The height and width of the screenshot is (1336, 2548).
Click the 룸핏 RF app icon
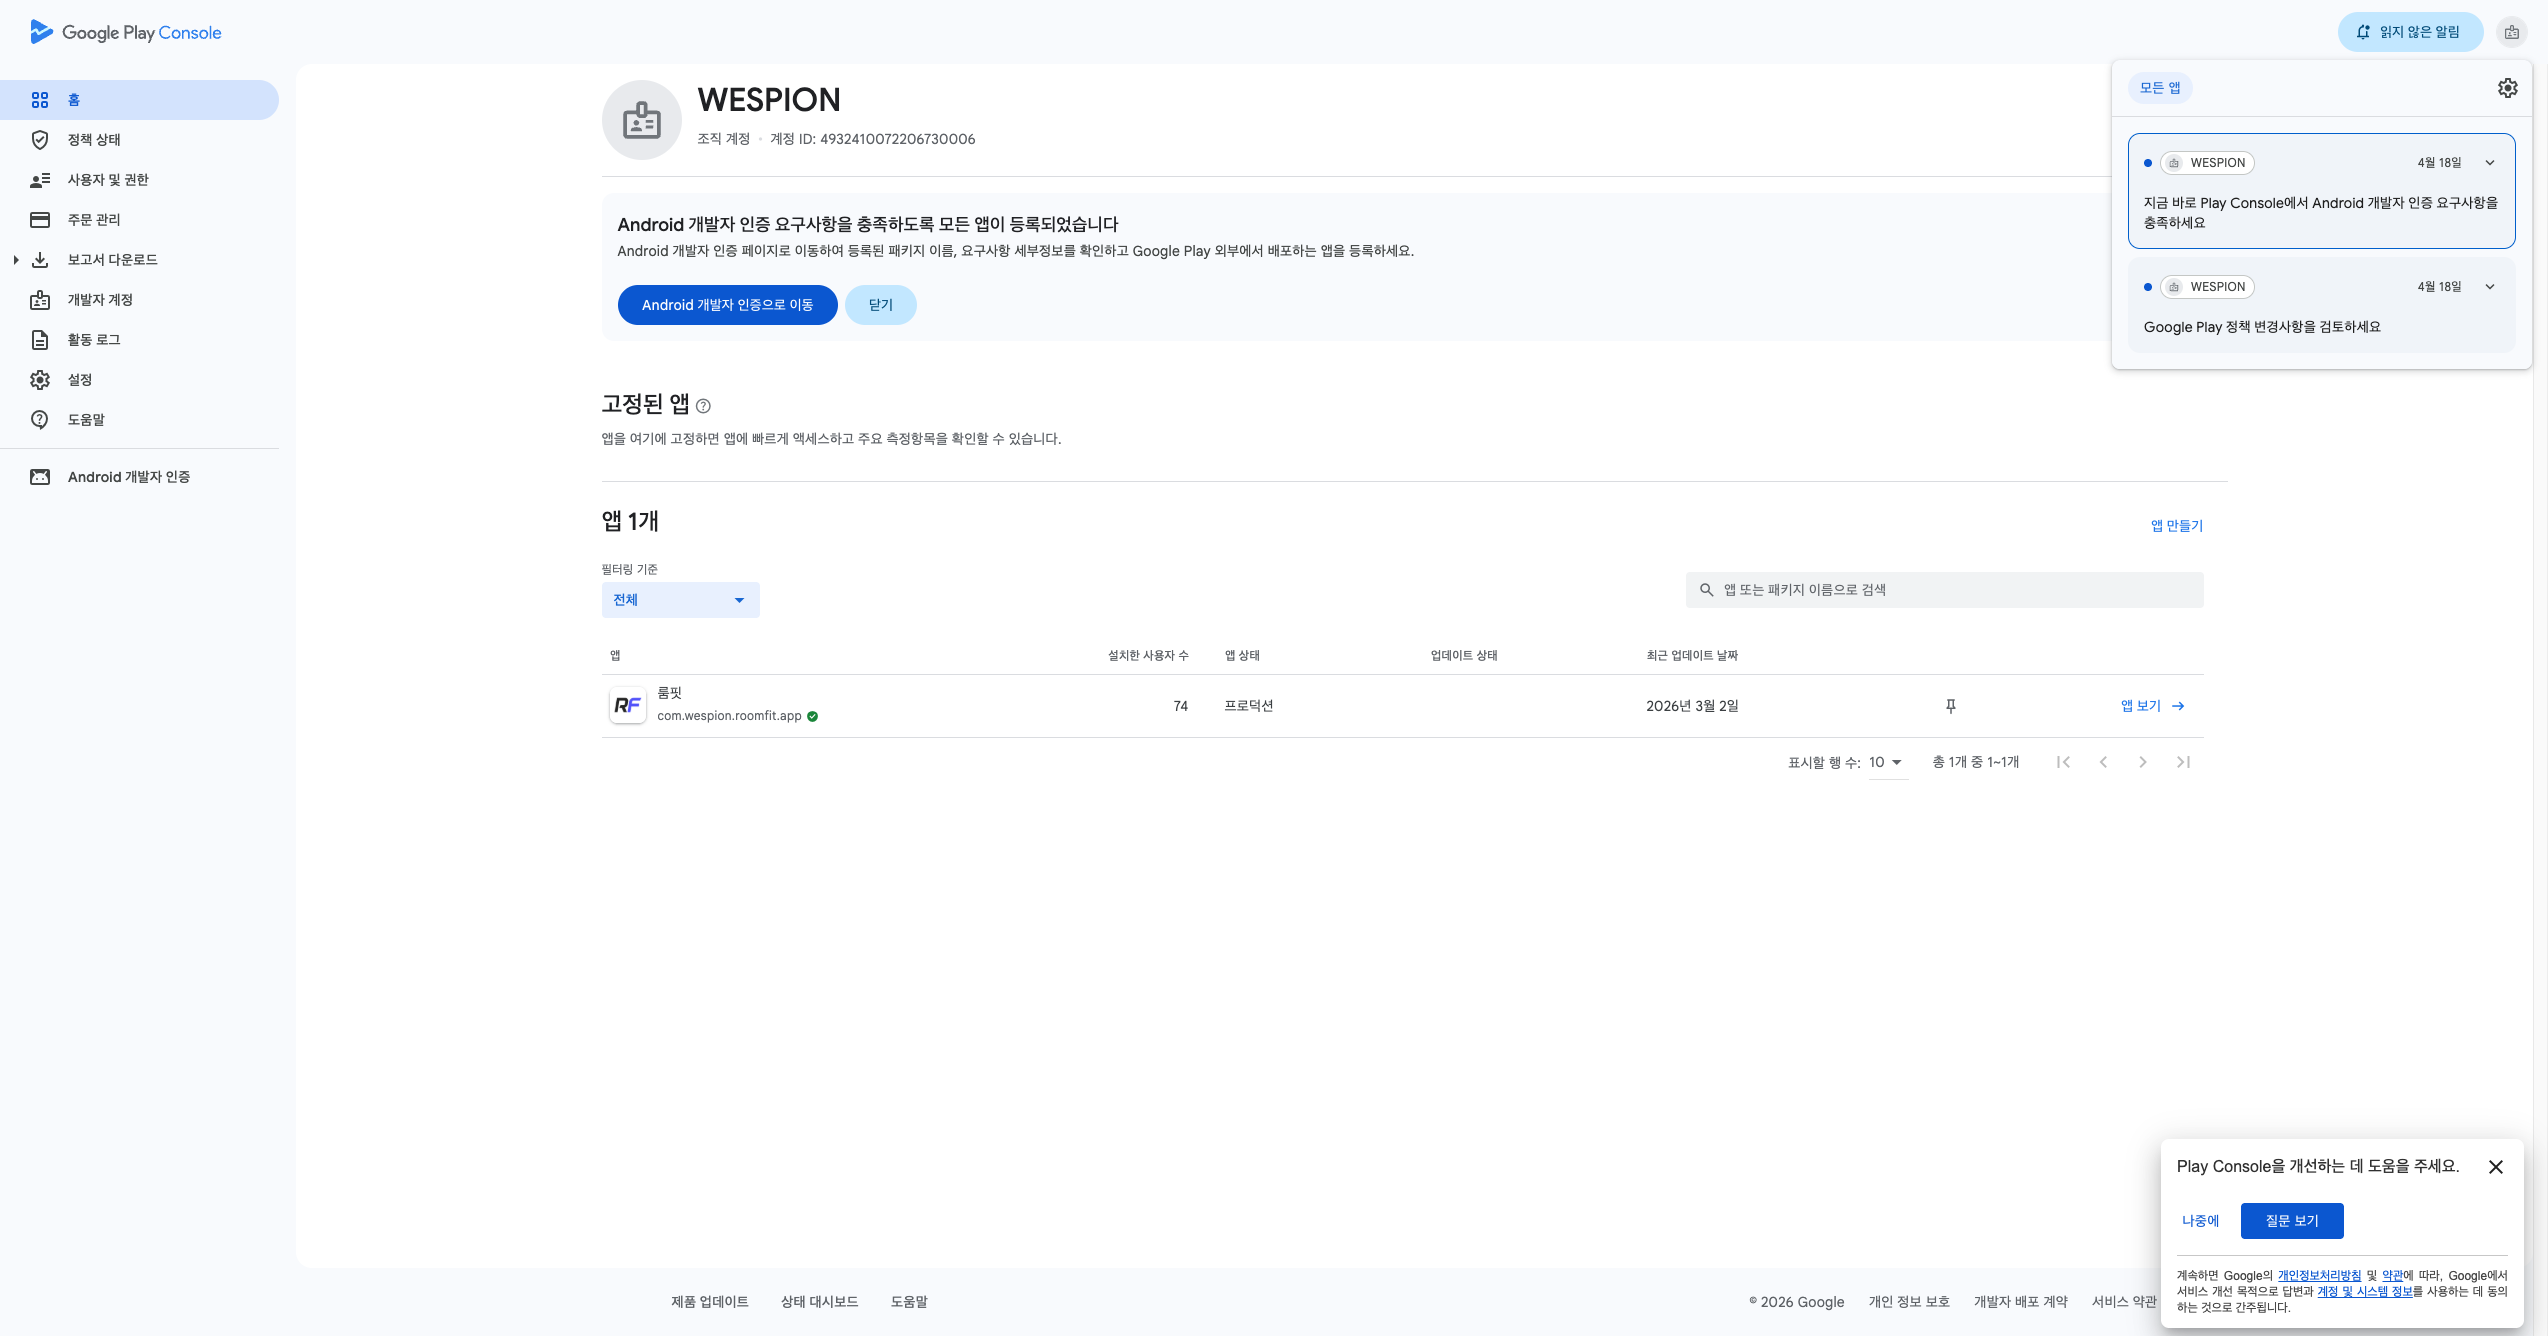tap(627, 706)
